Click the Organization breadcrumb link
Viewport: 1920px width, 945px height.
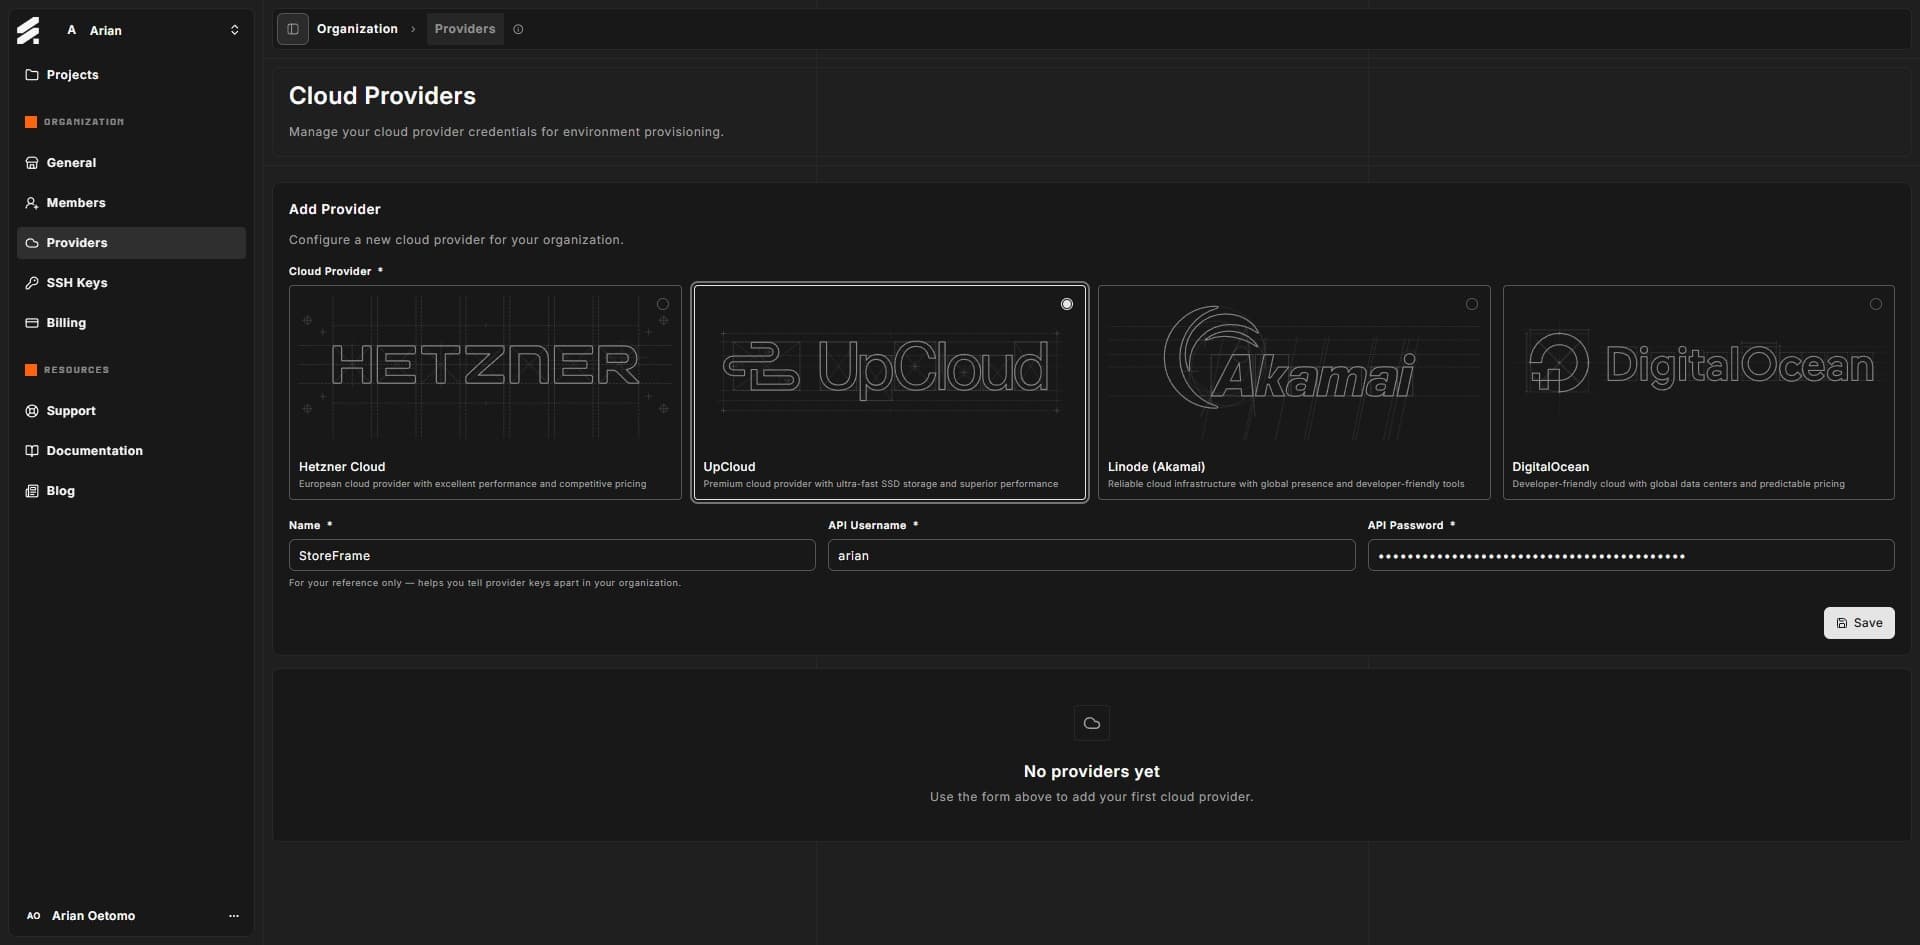[357, 29]
